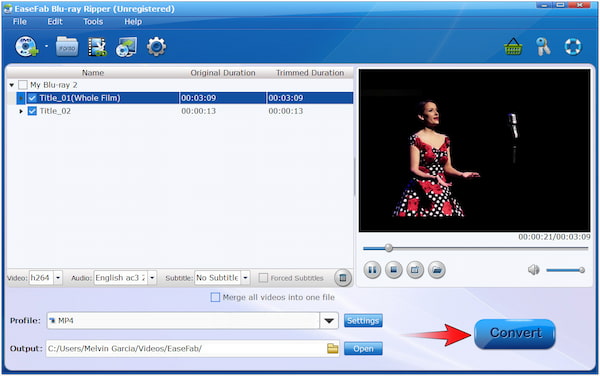Click the video preview area
Viewport: 600px width, 376px height.
(474, 150)
